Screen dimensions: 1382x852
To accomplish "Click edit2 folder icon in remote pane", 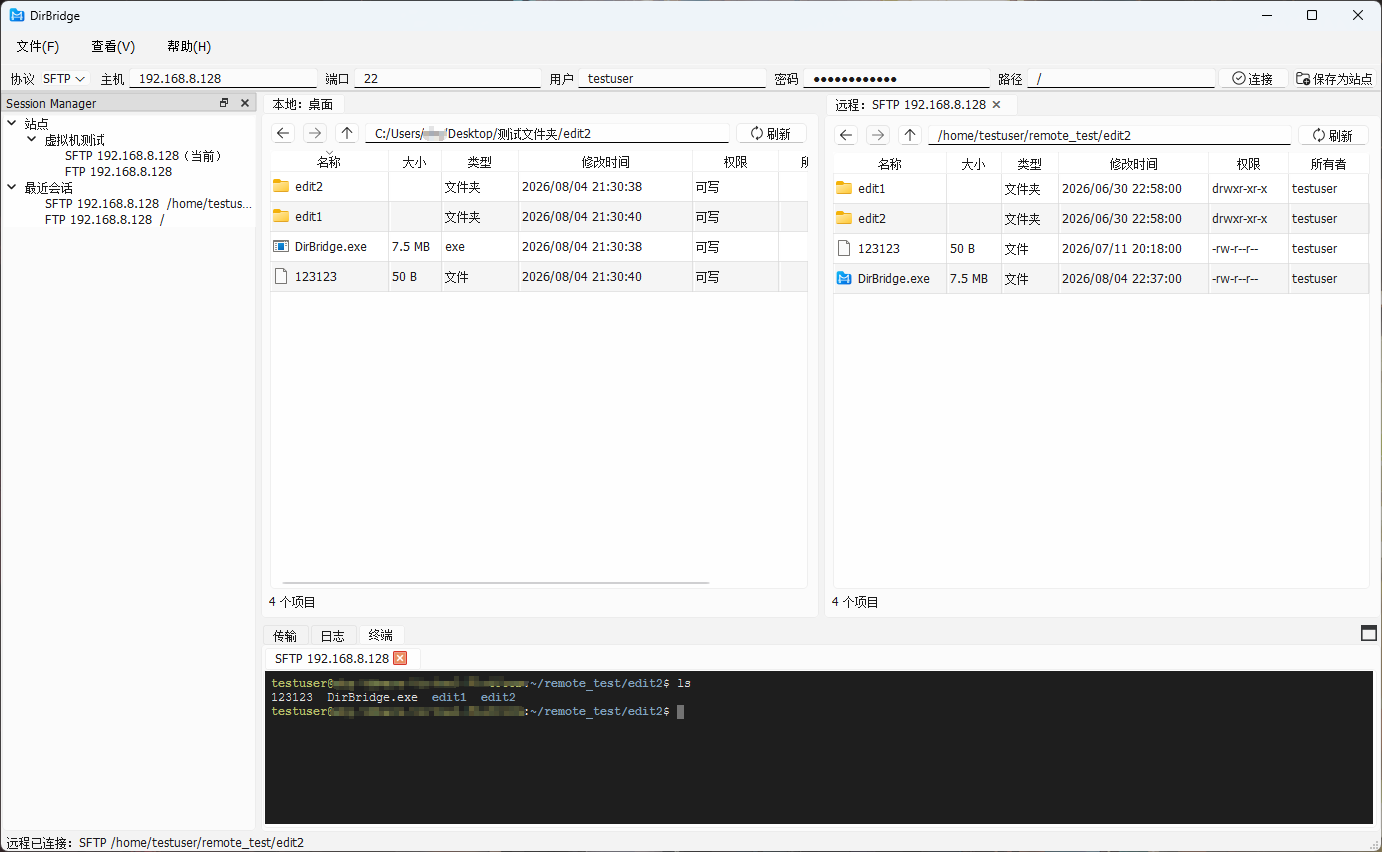I will tap(844, 218).
